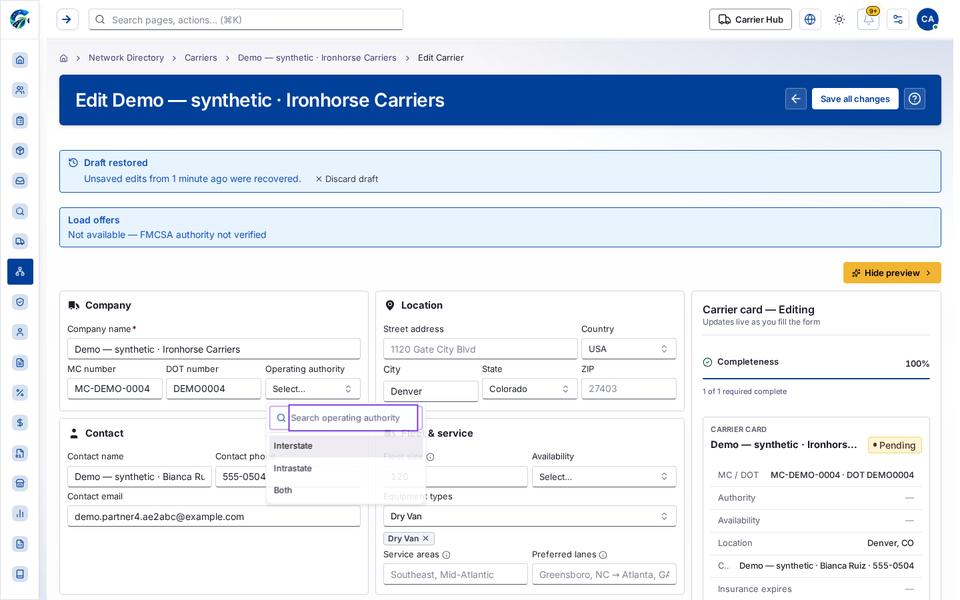Open the clipboard sidebar icon
This screenshot has width=960, height=600.
pos(20,121)
